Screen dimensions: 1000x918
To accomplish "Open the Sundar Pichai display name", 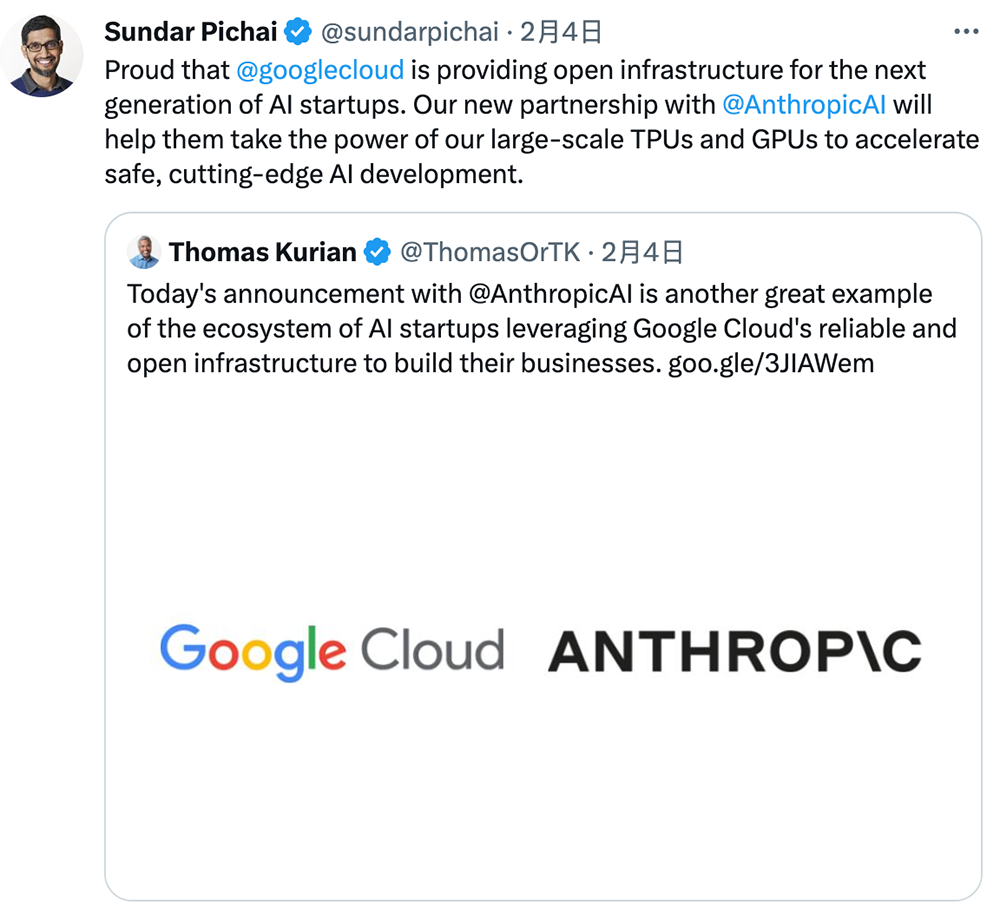I will point(190,32).
